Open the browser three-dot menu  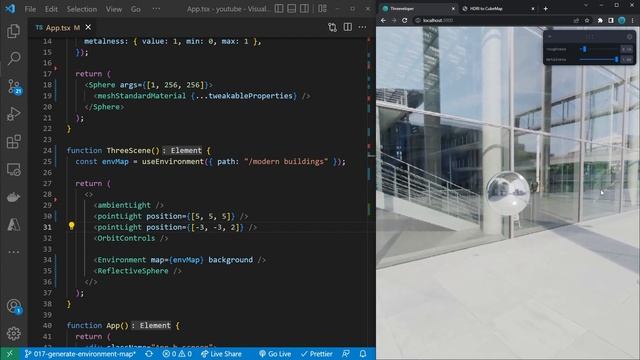tap(633, 20)
